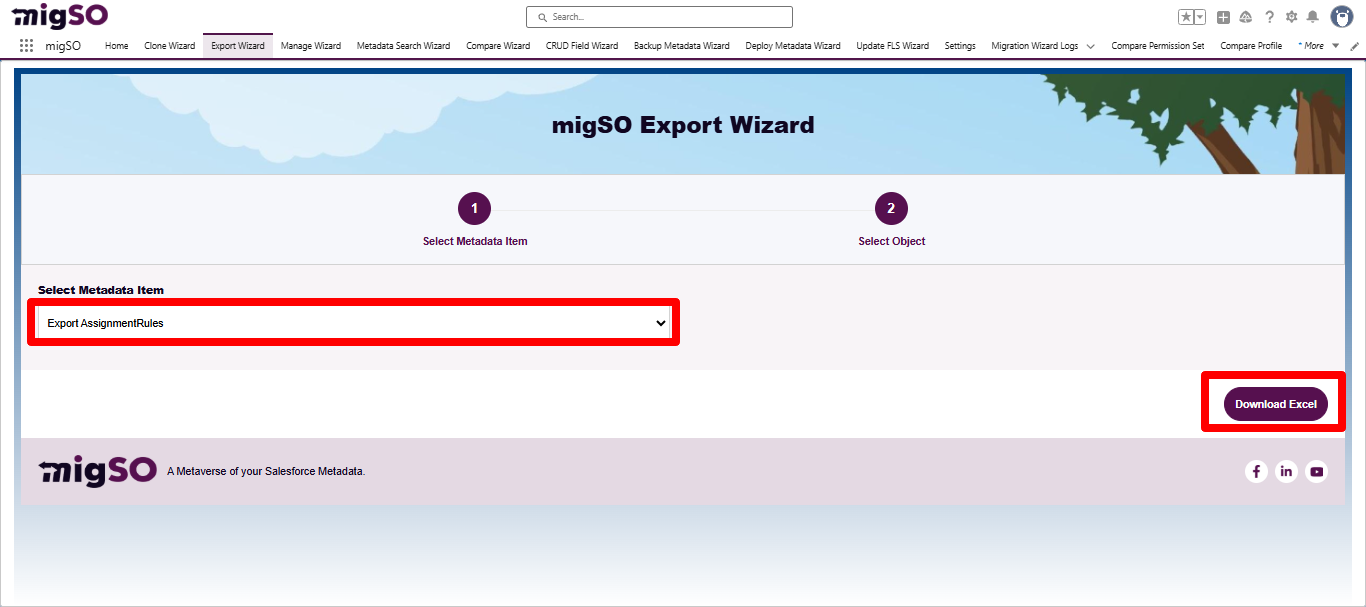The height and width of the screenshot is (607, 1366).
Task: Open the Settings tab
Action: click(960, 46)
